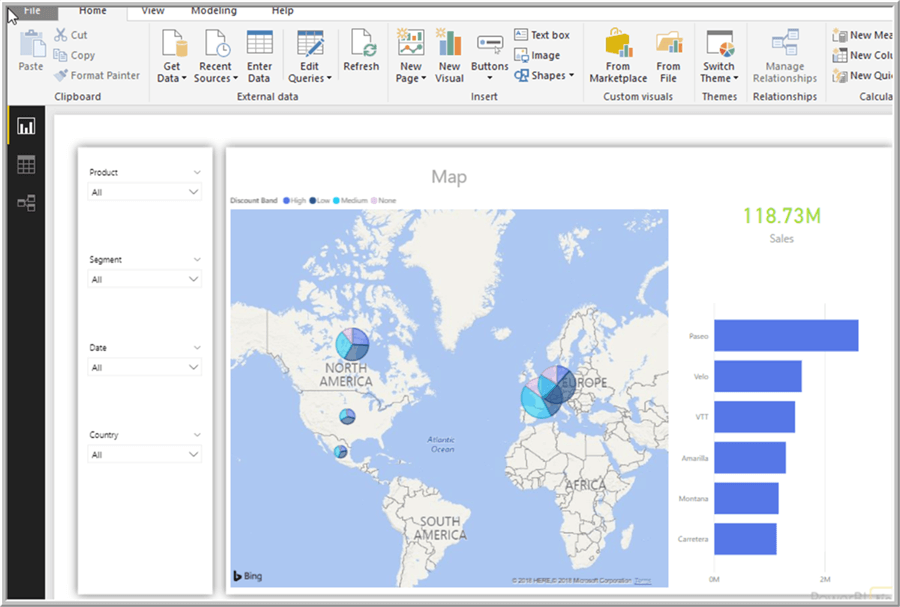Insert a Text box
This screenshot has height=607, width=900.
click(542, 35)
